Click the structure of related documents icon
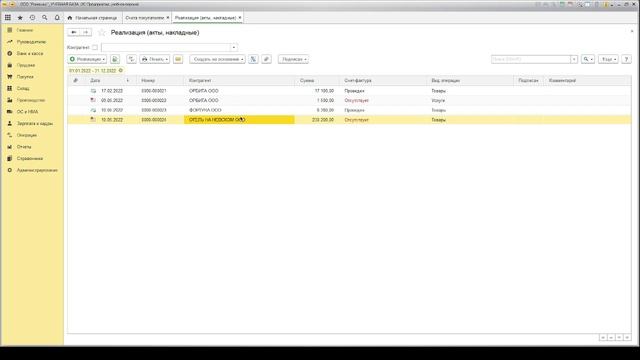The height and width of the screenshot is (360, 640). tap(253, 59)
